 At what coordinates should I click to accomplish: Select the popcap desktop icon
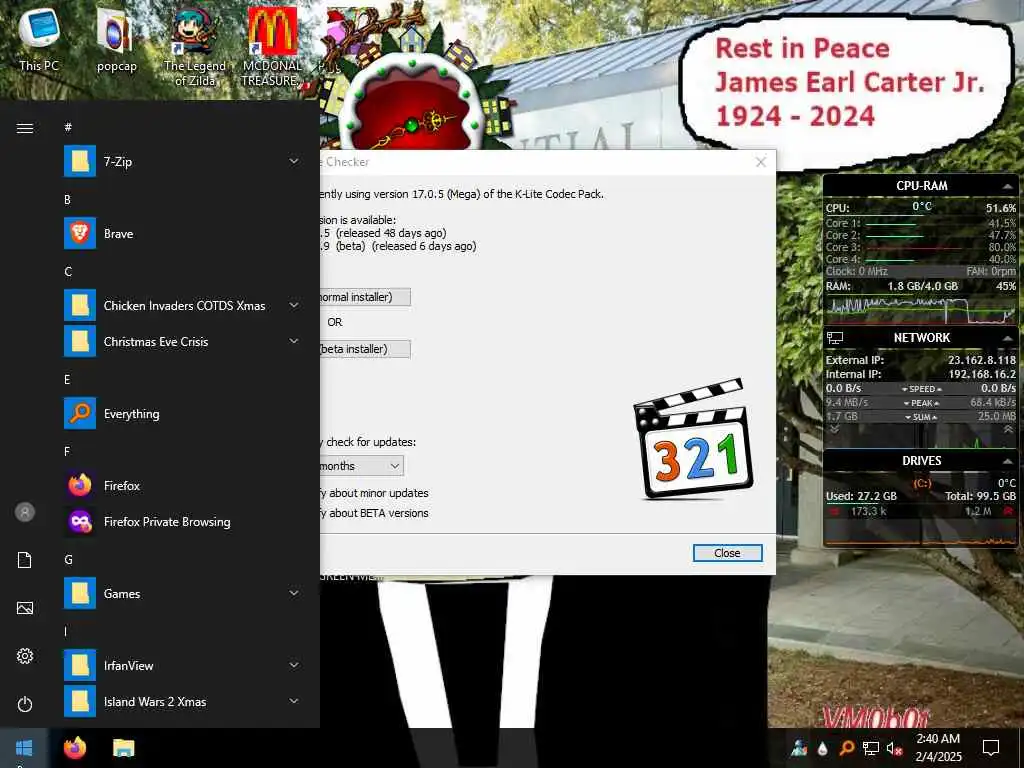pos(116,40)
